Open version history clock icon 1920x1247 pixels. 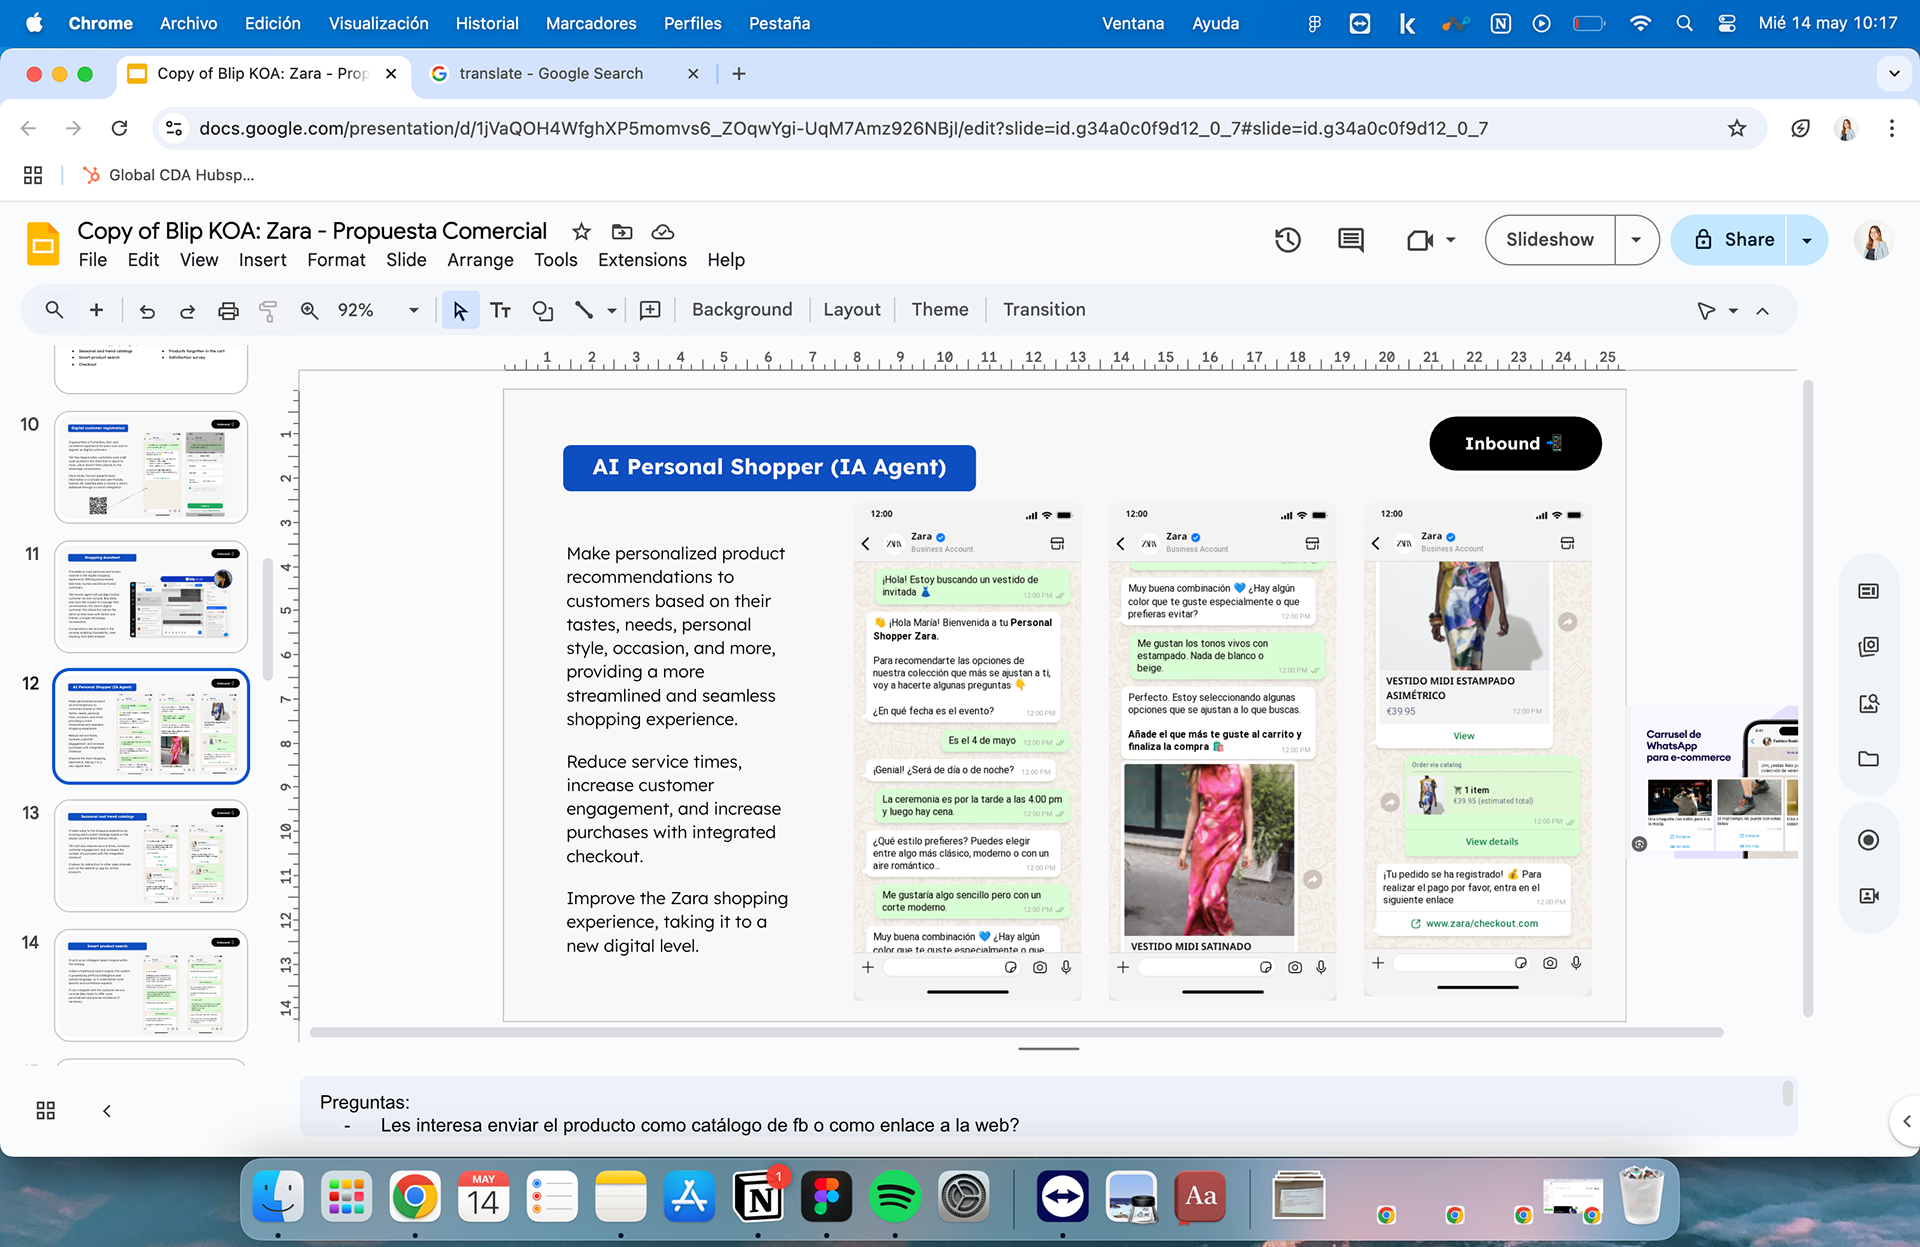[x=1288, y=240]
